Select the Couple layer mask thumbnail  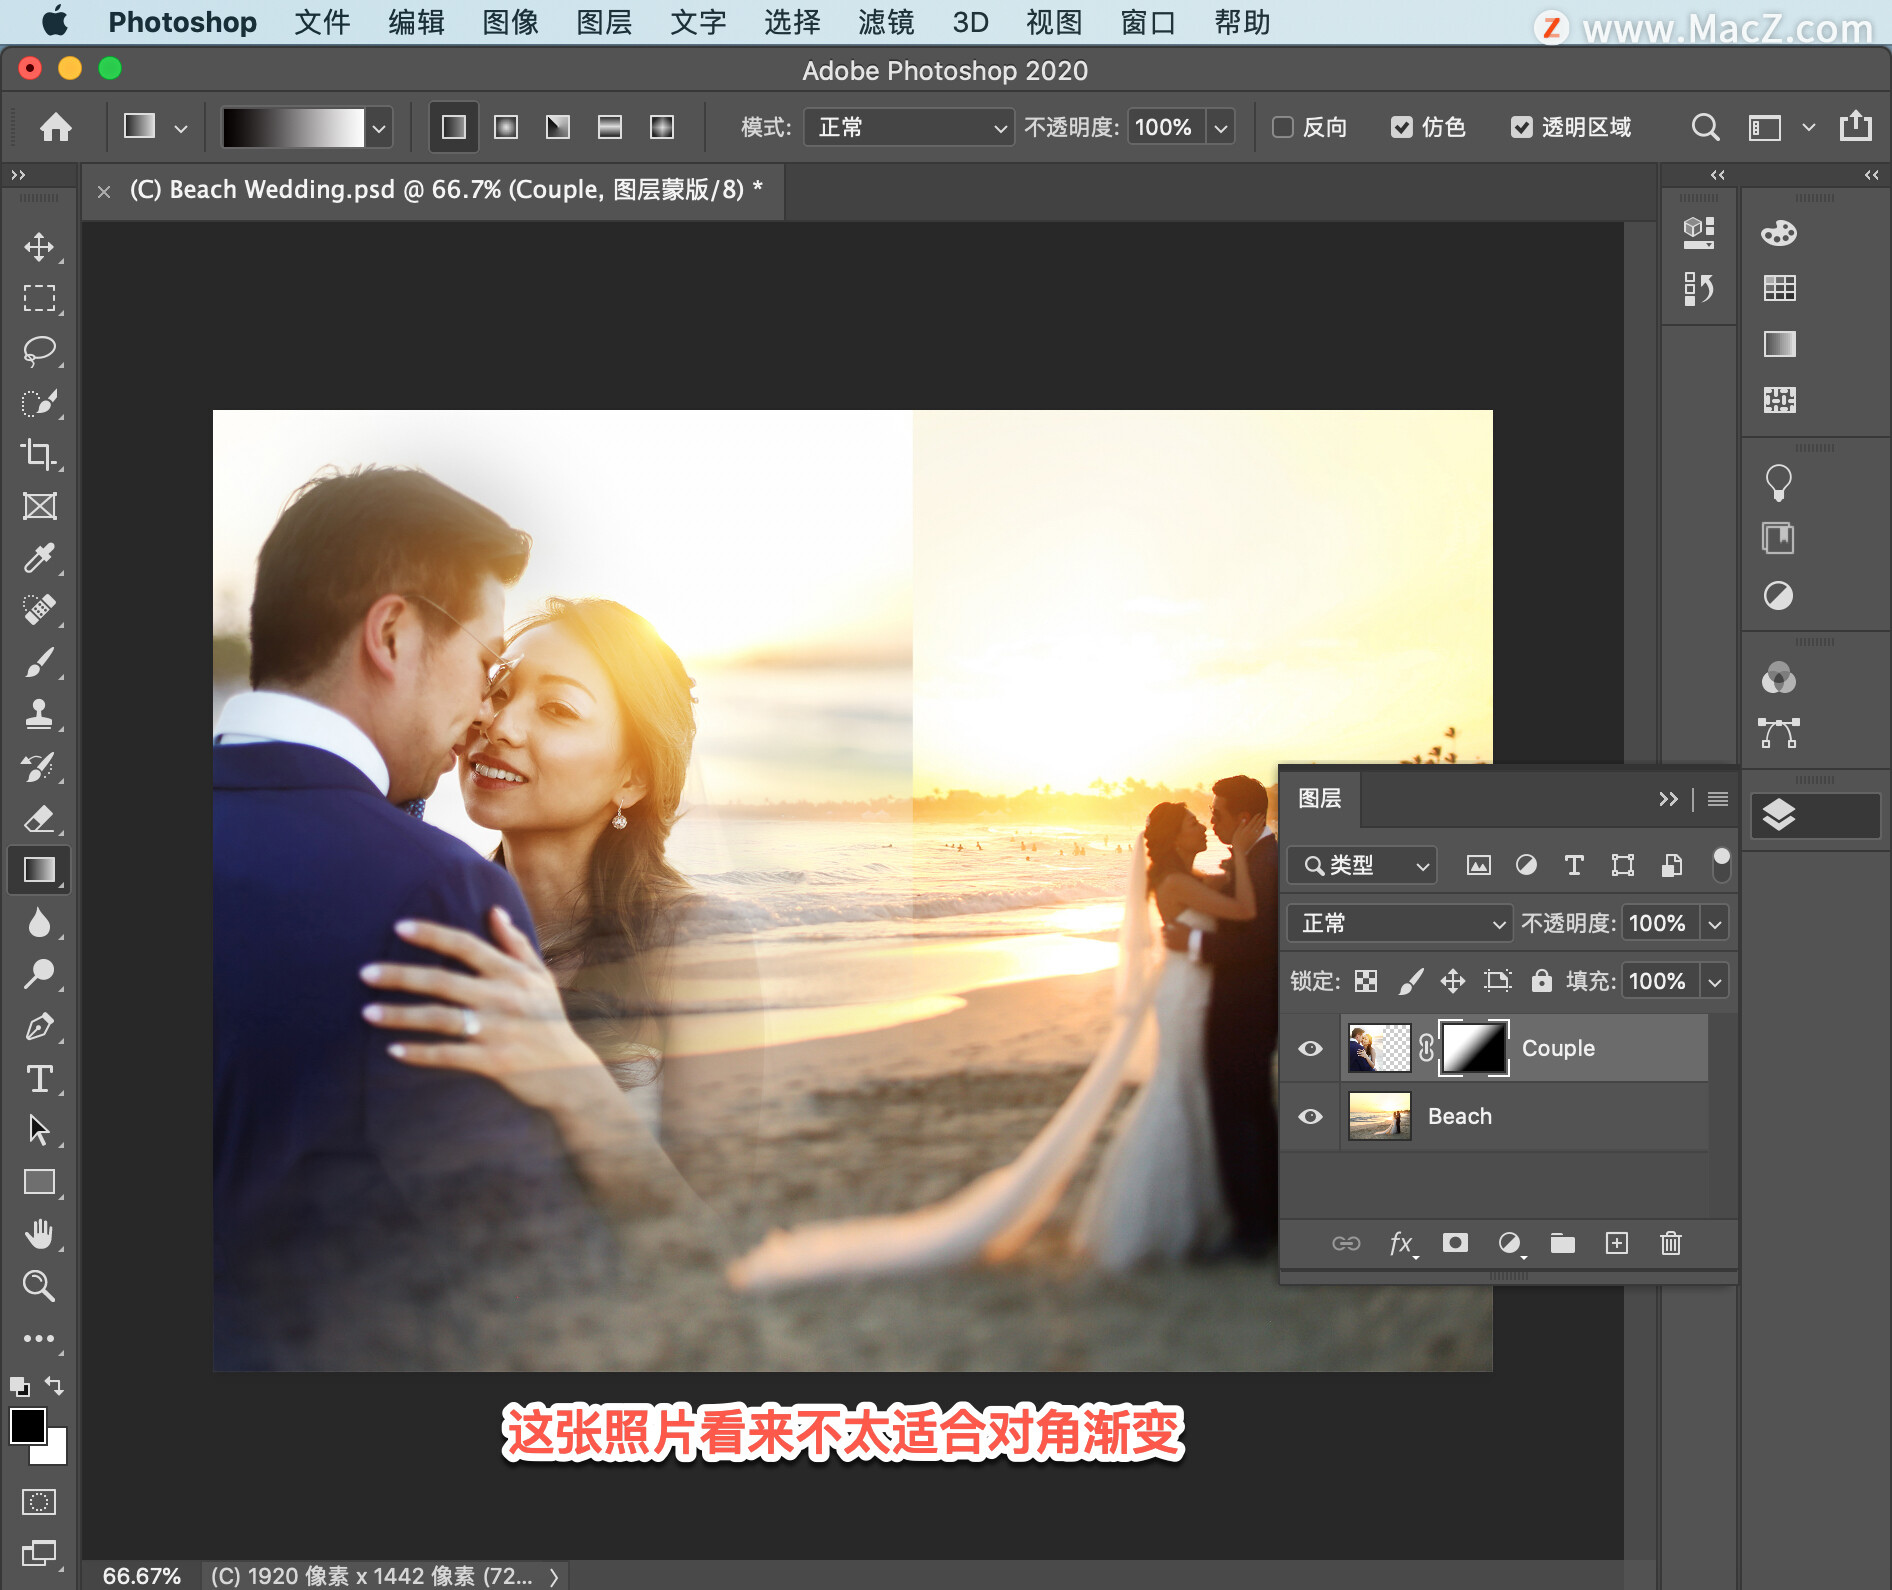click(1473, 1048)
